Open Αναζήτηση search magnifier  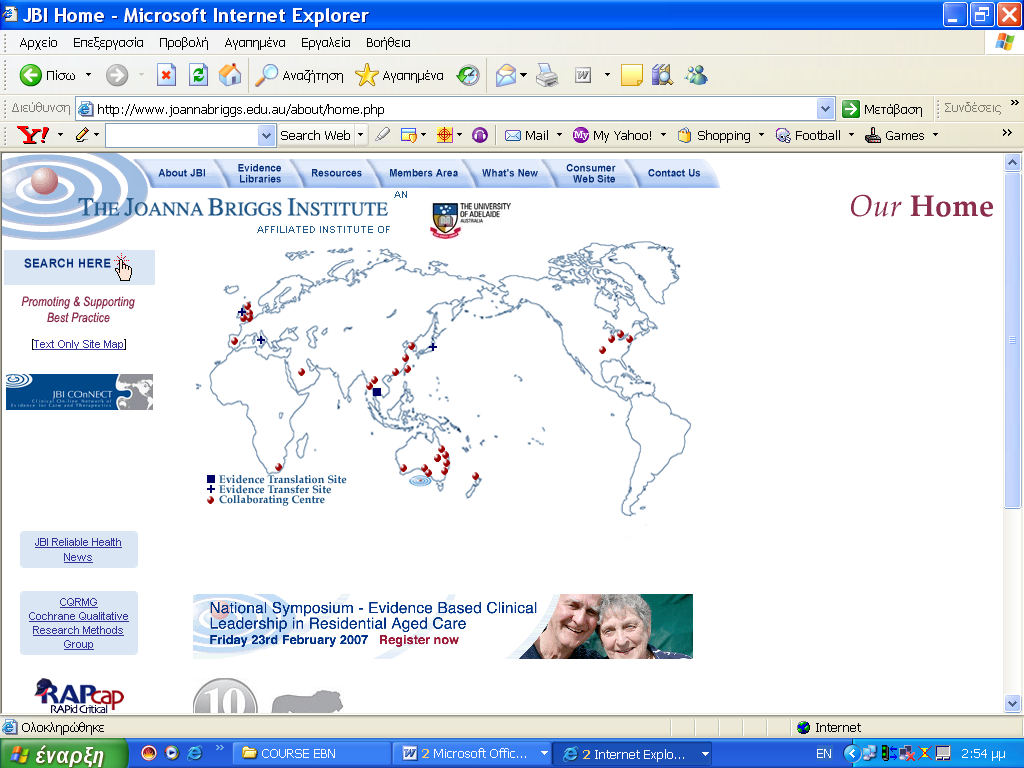pos(298,75)
